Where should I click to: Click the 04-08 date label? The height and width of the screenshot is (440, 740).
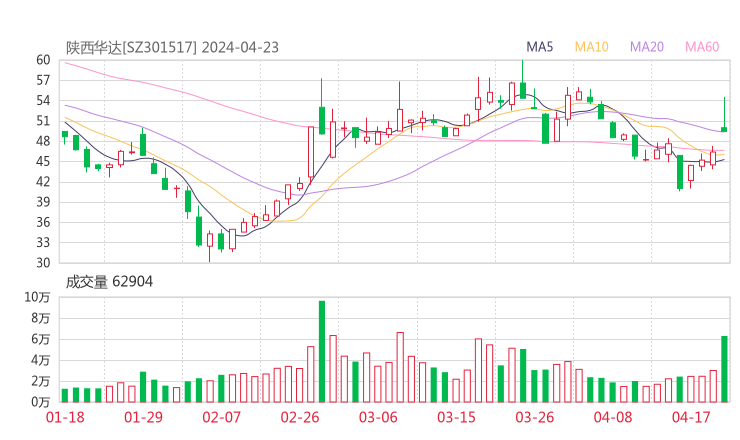pyautogui.click(x=613, y=417)
